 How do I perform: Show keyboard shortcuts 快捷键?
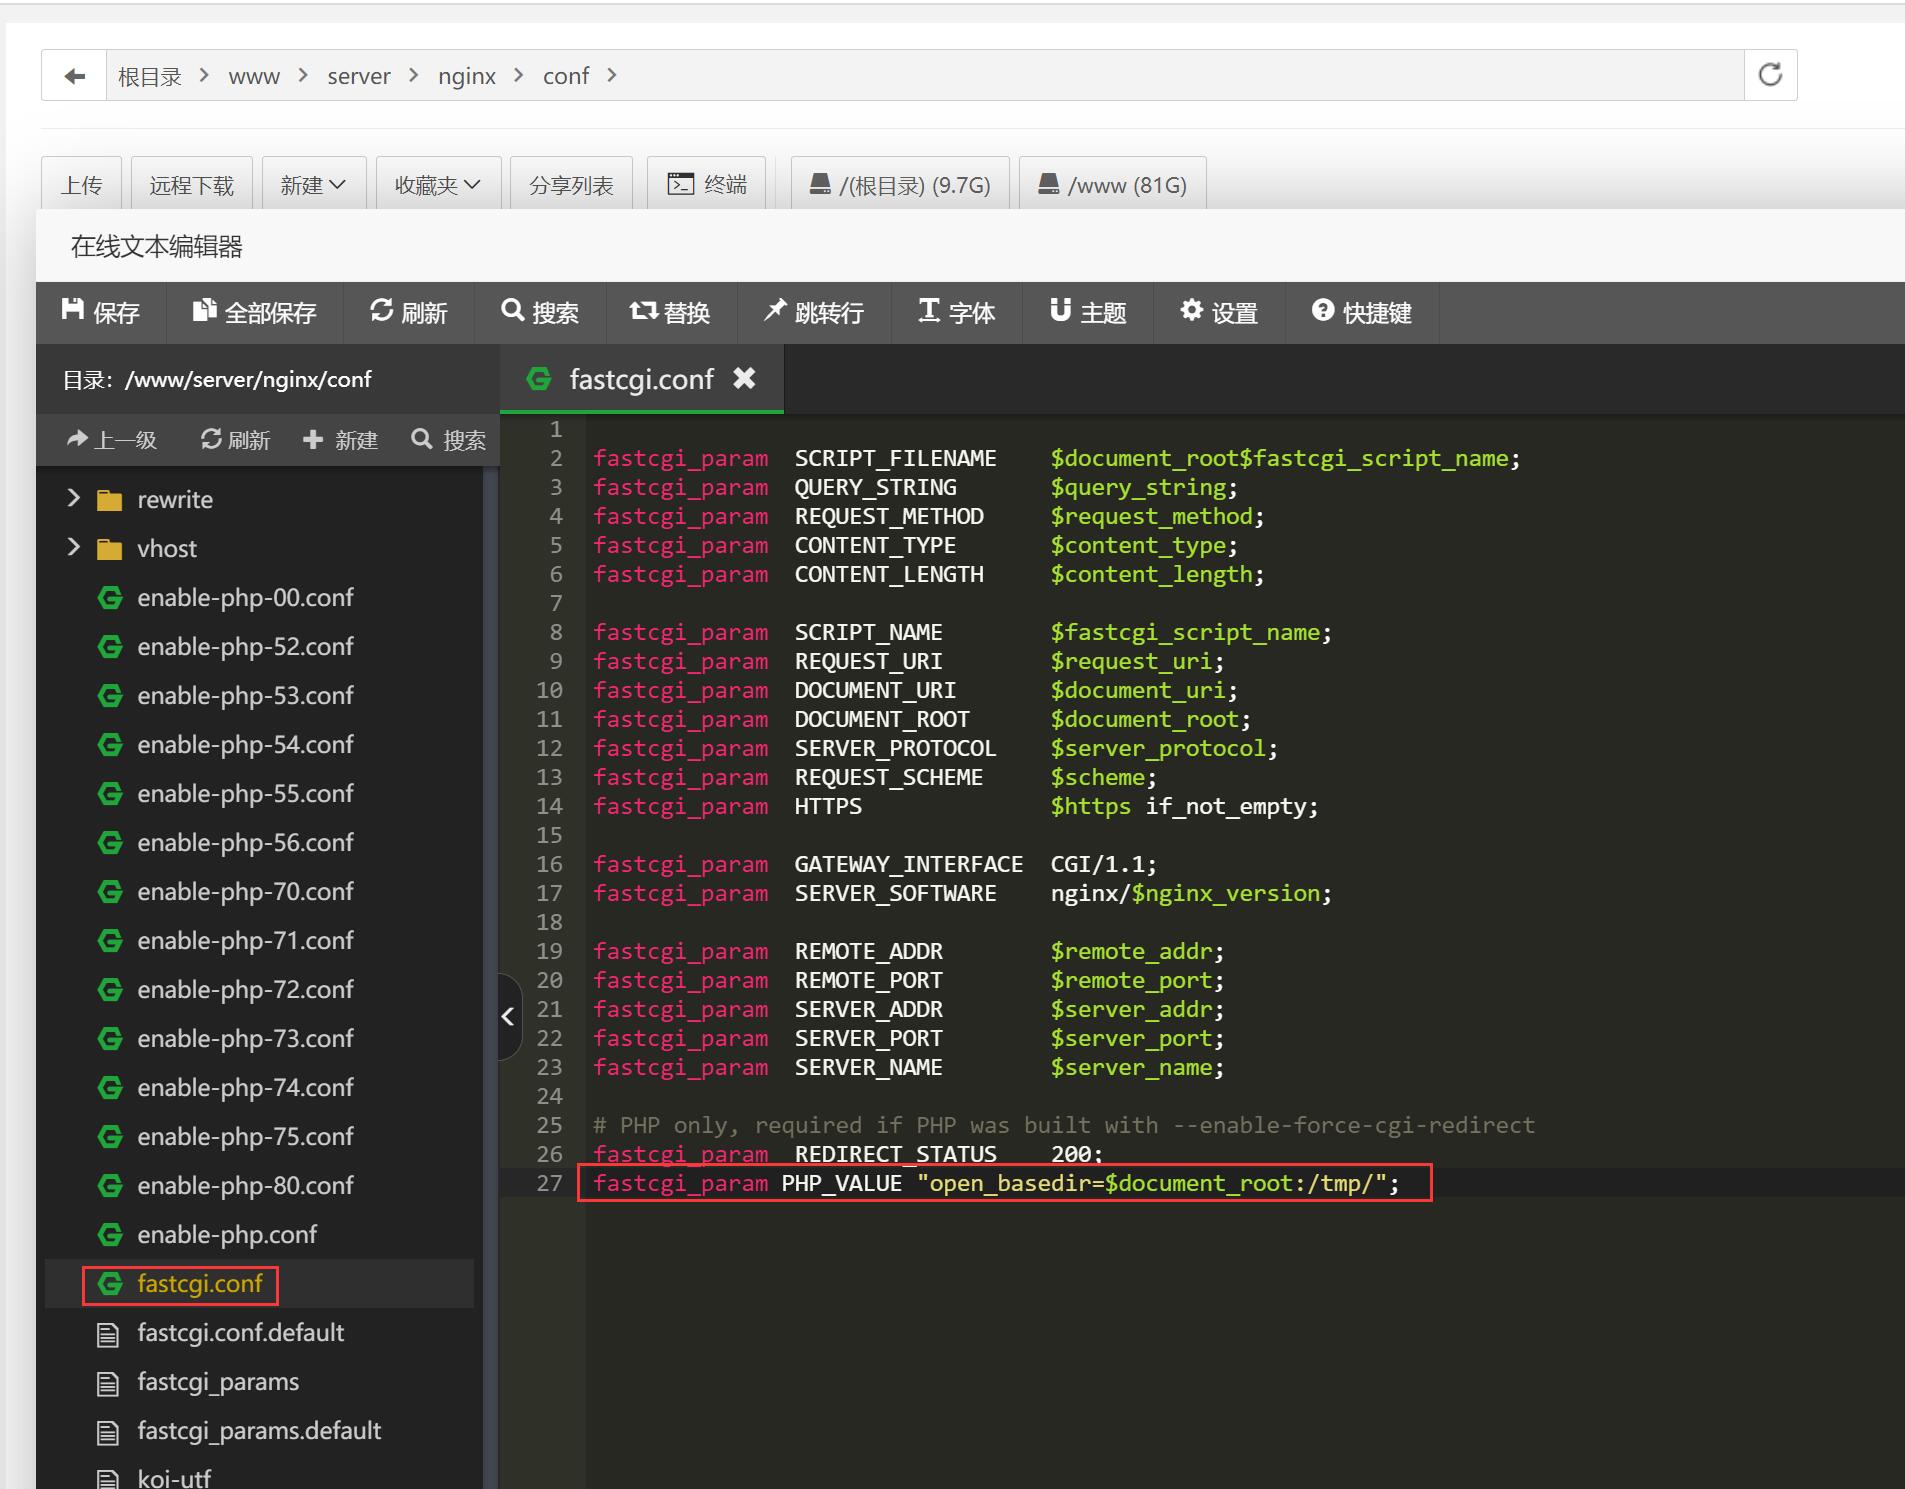pyautogui.click(x=1362, y=313)
